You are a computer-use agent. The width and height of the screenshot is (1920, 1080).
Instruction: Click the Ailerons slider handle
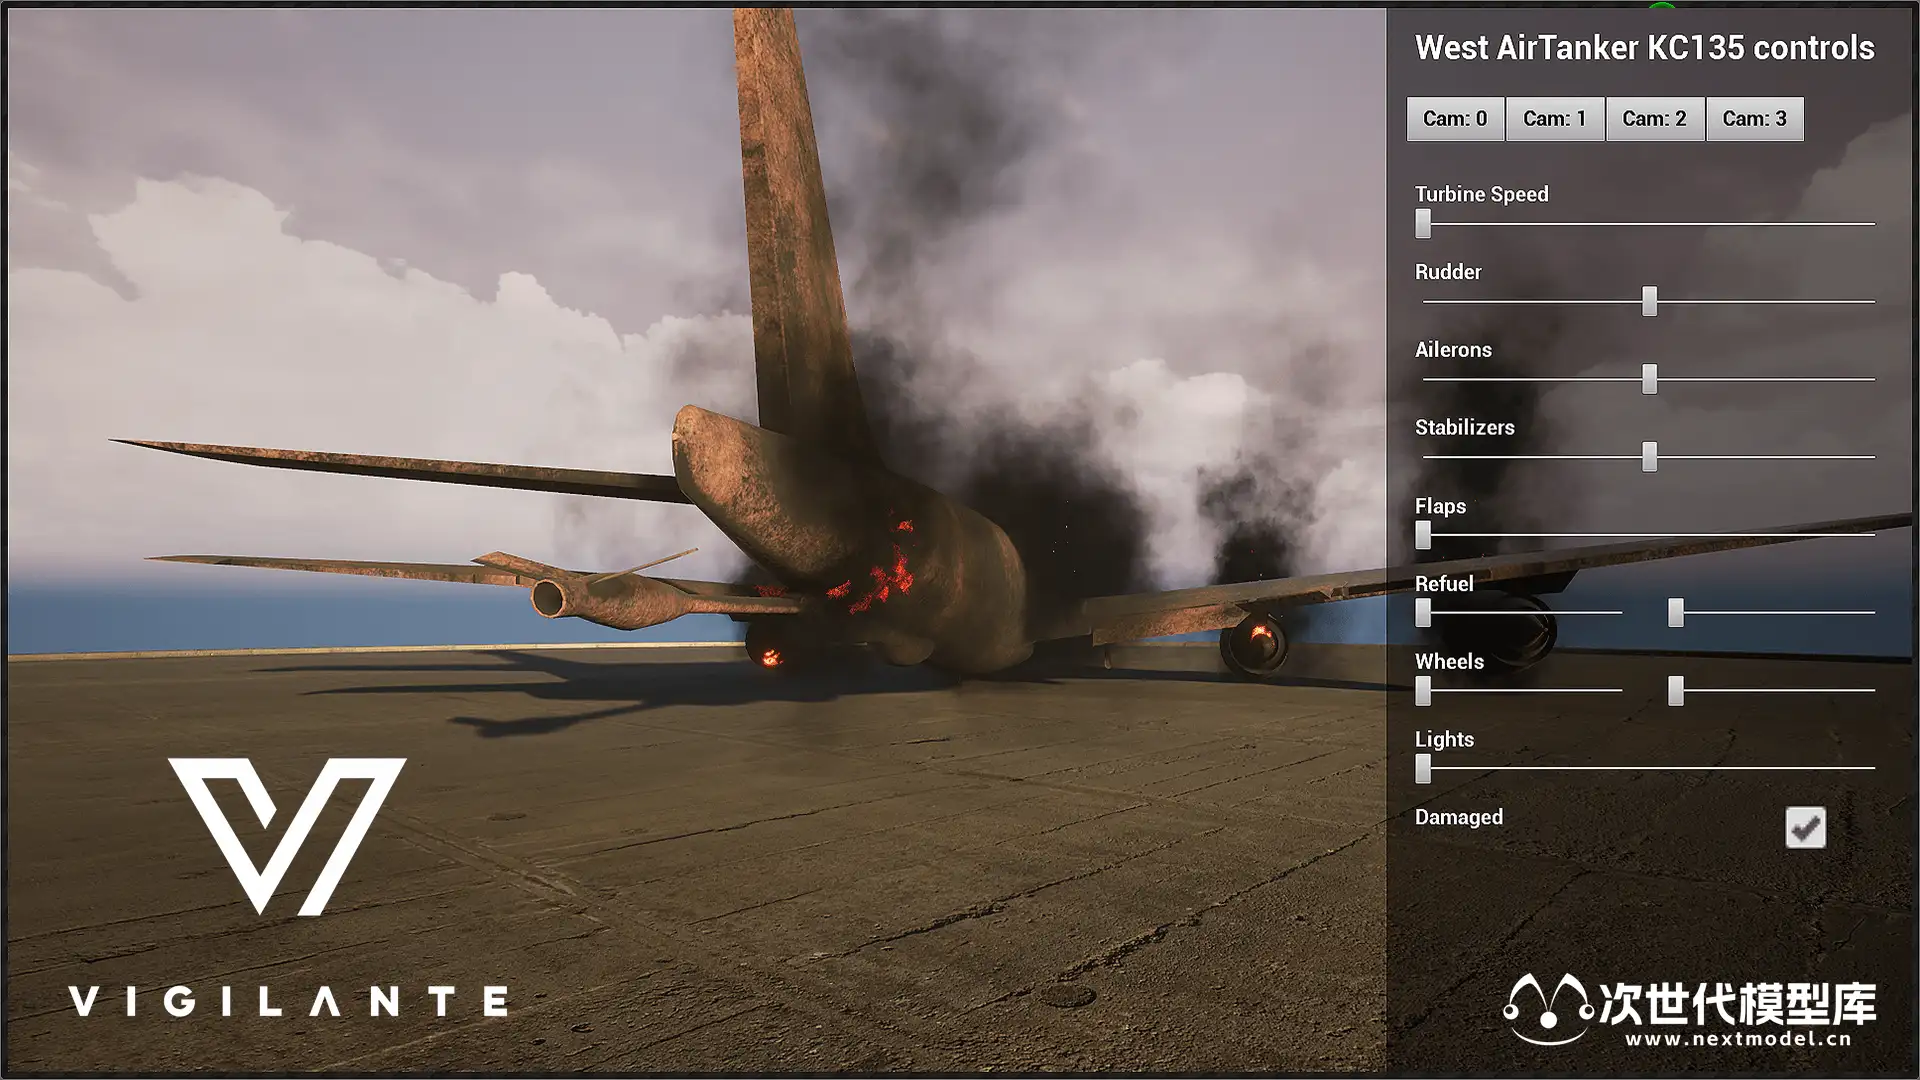pos(1649,378)
